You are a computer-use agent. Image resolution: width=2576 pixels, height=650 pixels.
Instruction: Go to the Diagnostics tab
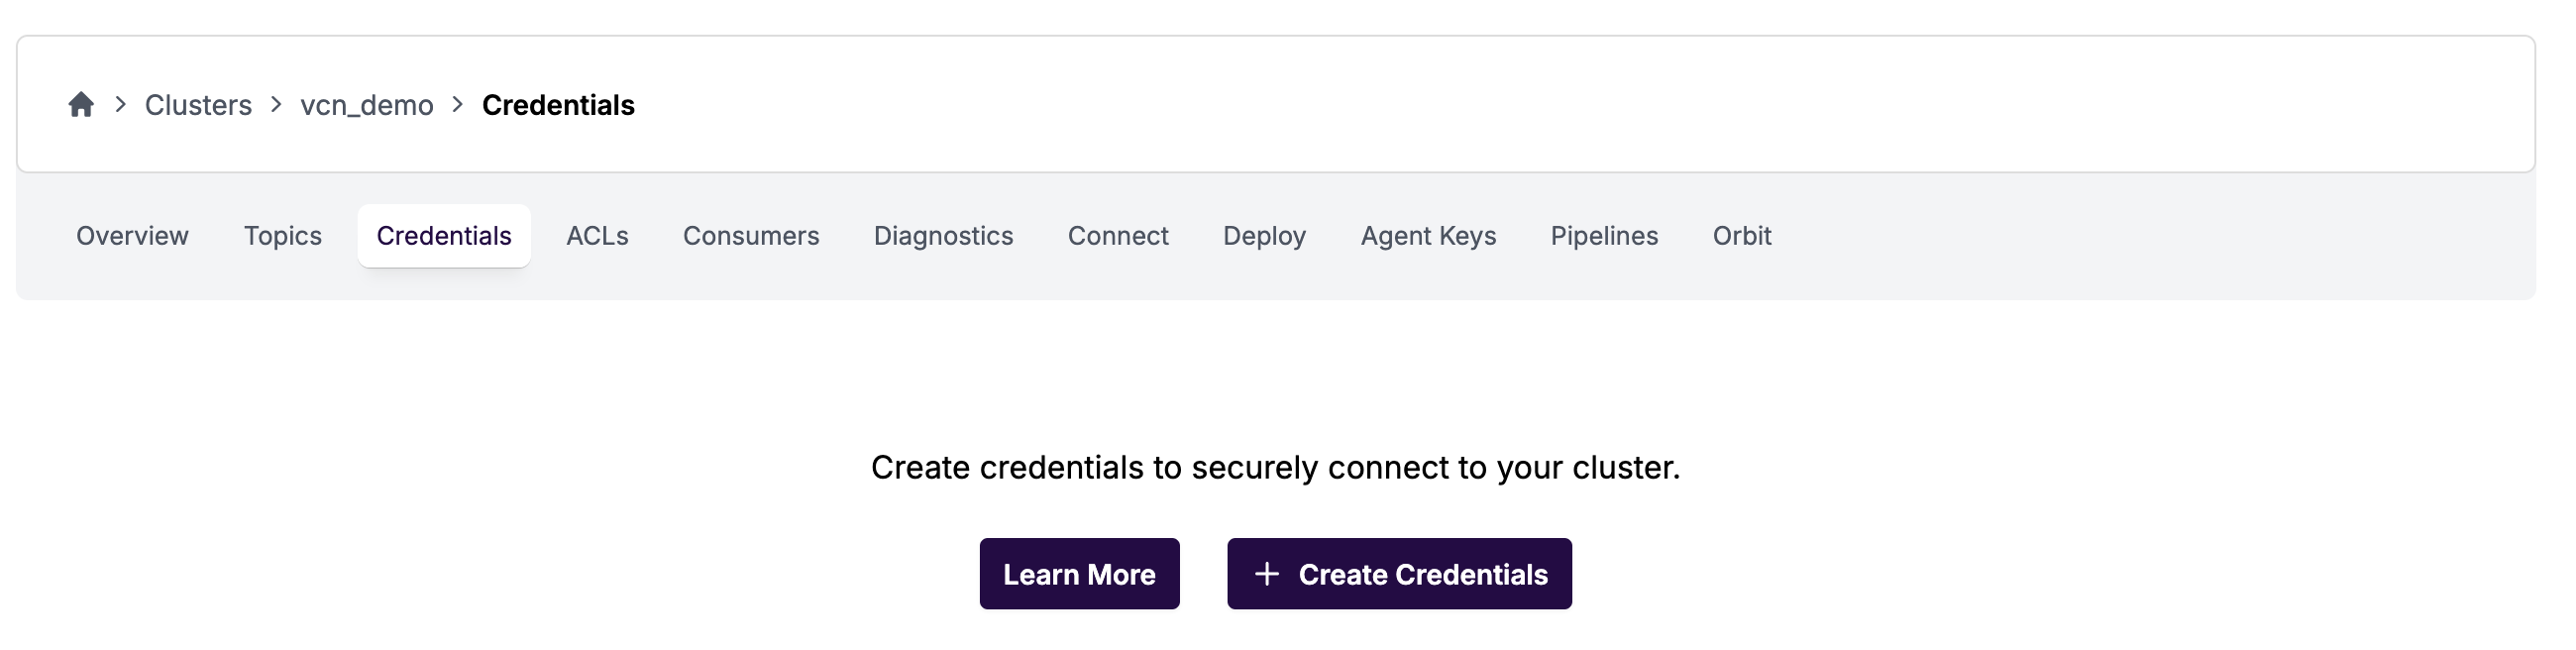[943, 236]
